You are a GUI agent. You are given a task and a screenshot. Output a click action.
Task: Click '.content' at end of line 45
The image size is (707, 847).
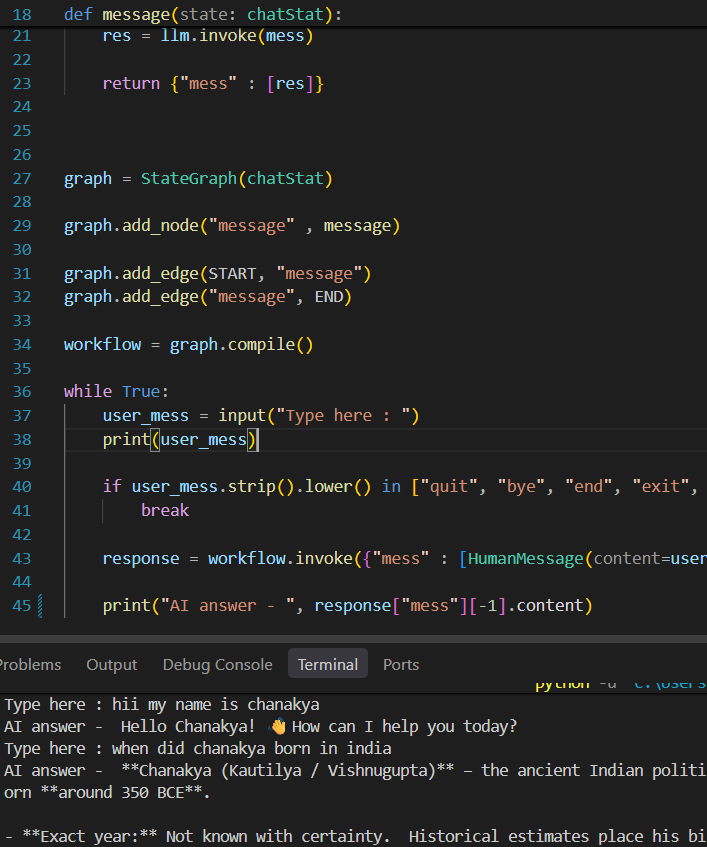pos(545,606)
